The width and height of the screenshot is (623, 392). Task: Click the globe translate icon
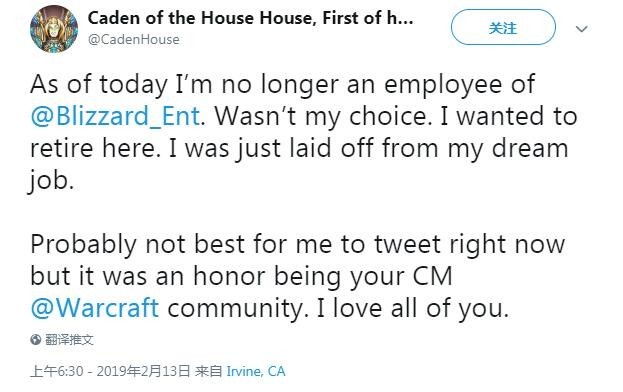[36, 340]
